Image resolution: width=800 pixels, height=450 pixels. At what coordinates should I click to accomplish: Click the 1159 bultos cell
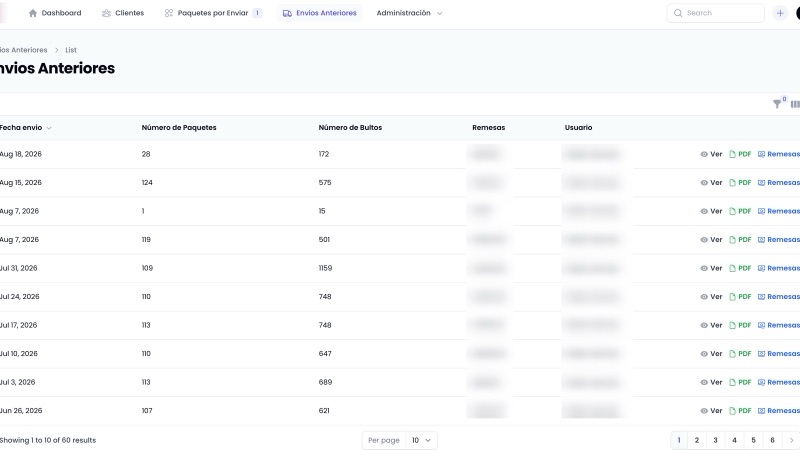325,268
